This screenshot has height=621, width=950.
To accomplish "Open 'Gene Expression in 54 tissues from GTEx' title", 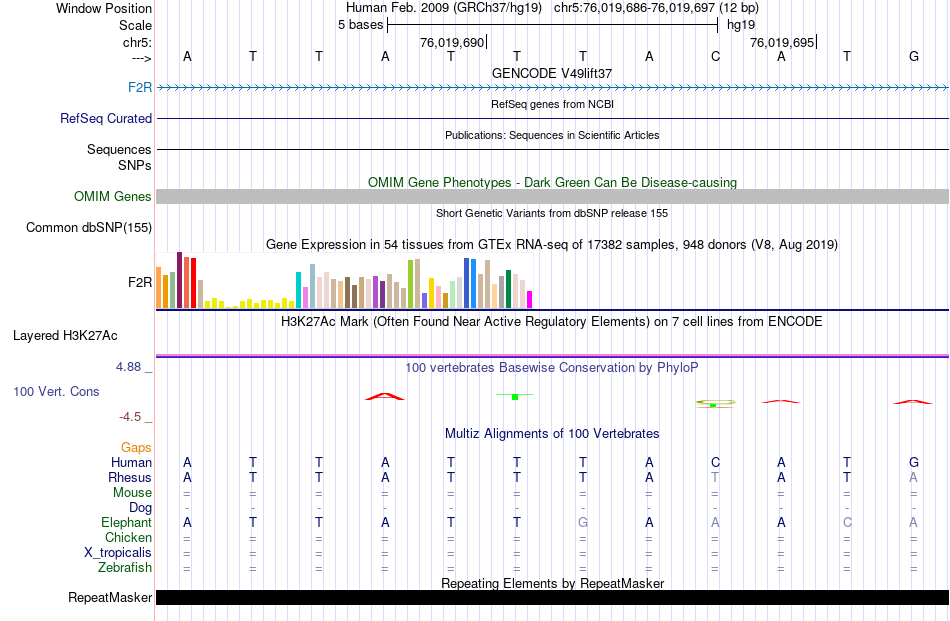I will coord(552,244).
